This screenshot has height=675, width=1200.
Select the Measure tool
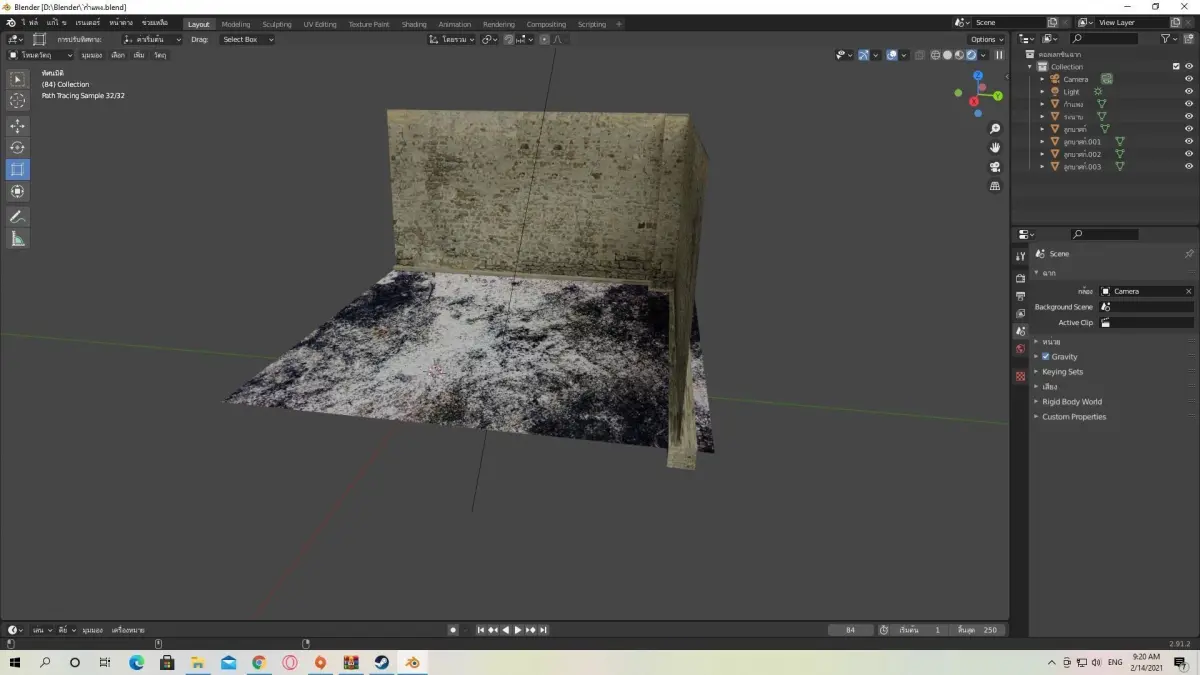[x=18, y=239]
